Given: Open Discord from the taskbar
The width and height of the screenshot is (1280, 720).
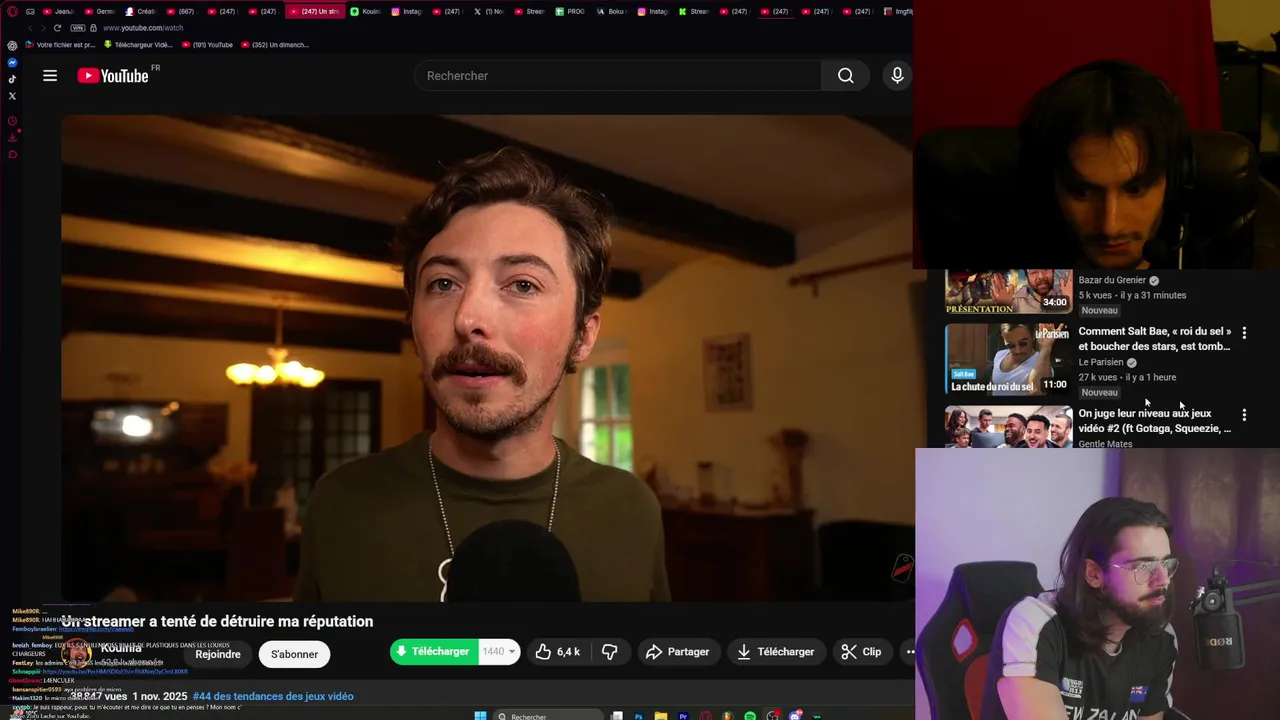Looking at the screenshot, I should pos(795,716).
